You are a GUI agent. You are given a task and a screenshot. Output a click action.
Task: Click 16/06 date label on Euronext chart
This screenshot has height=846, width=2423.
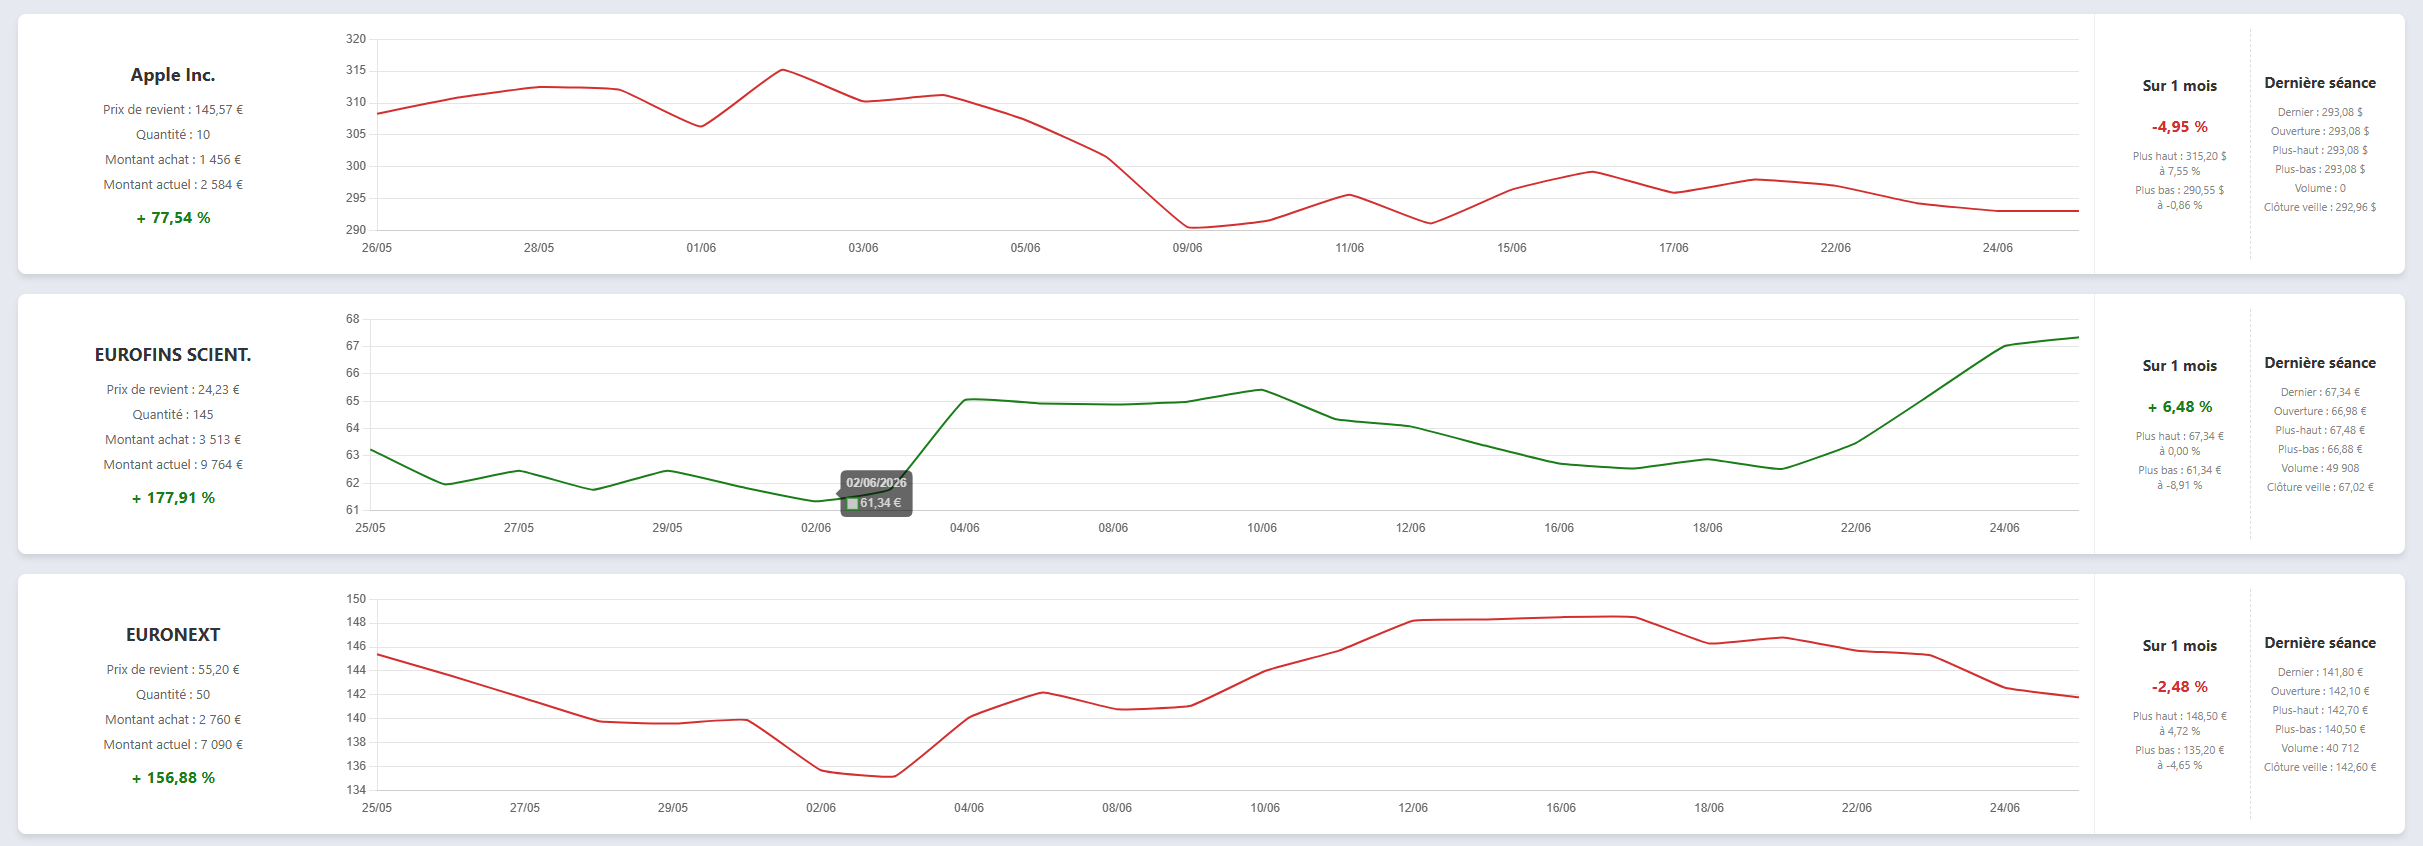(1561, 808)
